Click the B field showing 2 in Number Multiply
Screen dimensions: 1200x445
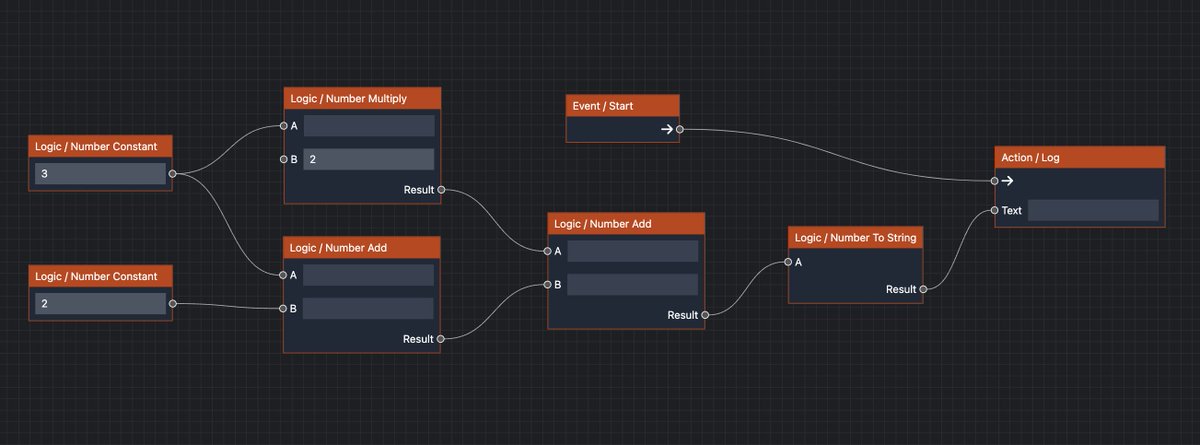(x=369, y=159)
